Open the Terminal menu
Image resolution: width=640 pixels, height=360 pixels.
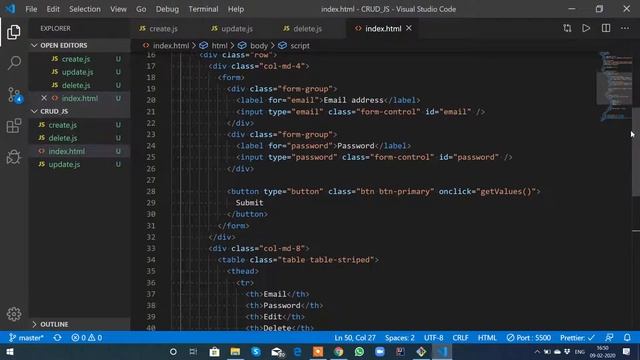203,9
